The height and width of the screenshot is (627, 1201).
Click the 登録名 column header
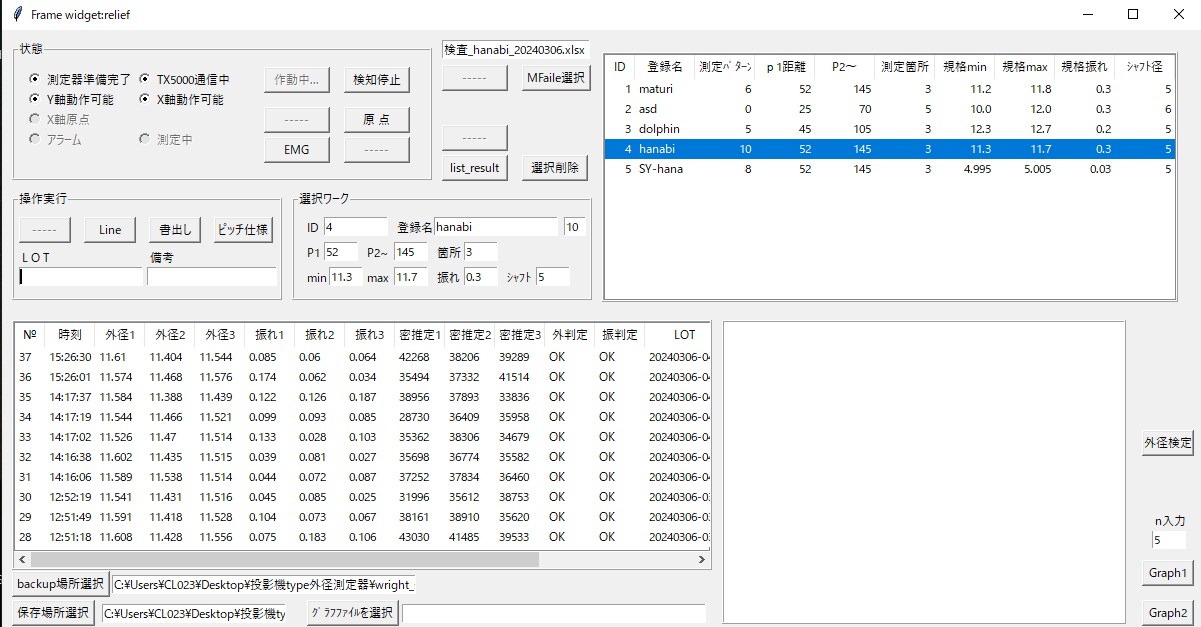click(x=664, y=67)
